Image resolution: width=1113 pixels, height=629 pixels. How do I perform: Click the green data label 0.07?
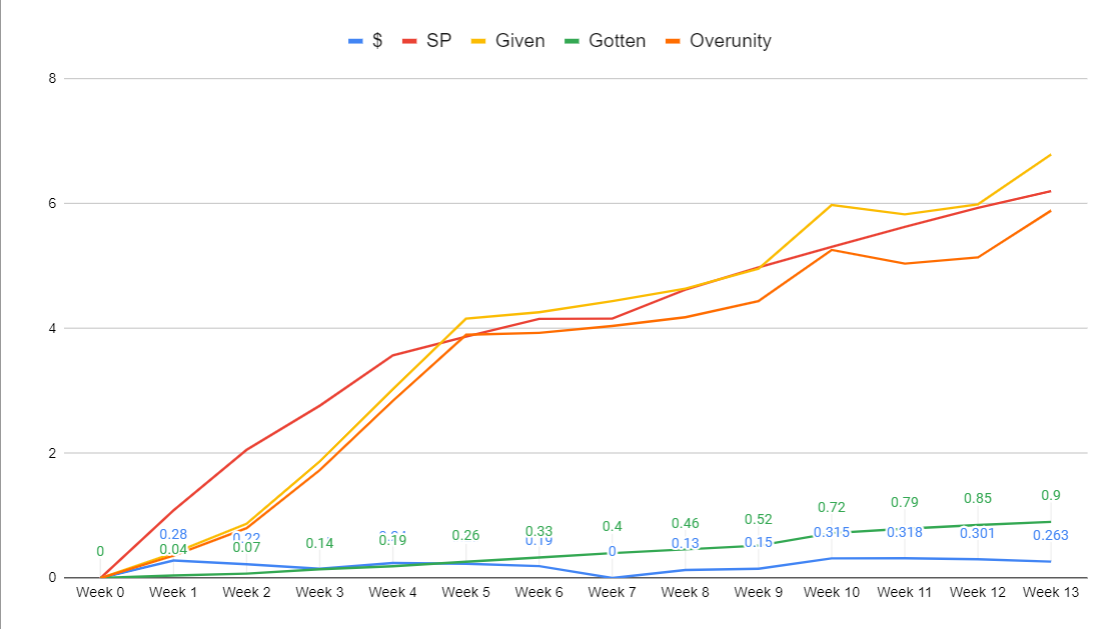click(x=246, y=547)
